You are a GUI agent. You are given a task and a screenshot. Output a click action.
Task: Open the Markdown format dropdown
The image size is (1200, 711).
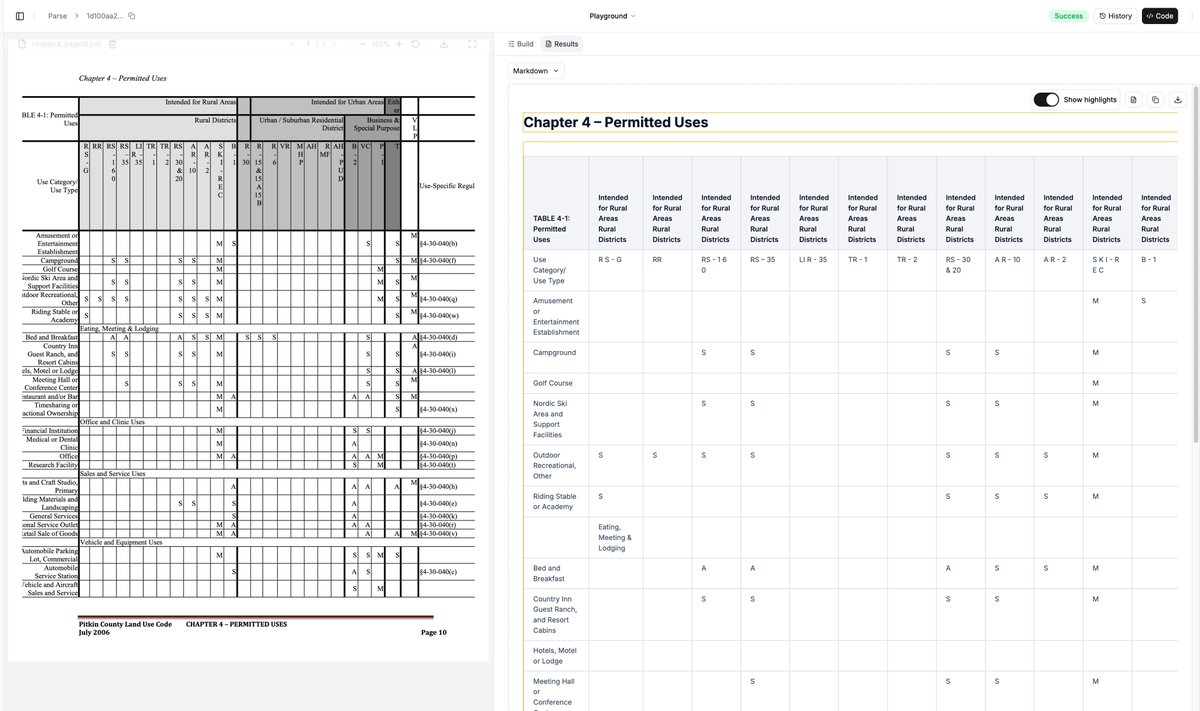tap(534, 71)
